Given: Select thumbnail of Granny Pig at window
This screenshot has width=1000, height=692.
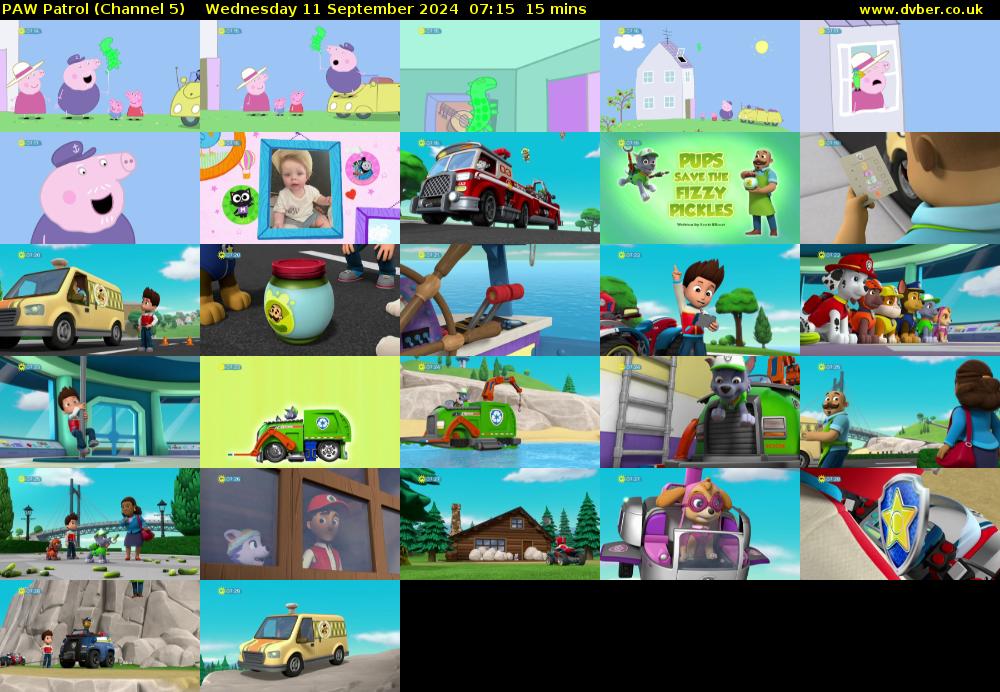Looking at the screenshot, I should (x=900, y=76).
